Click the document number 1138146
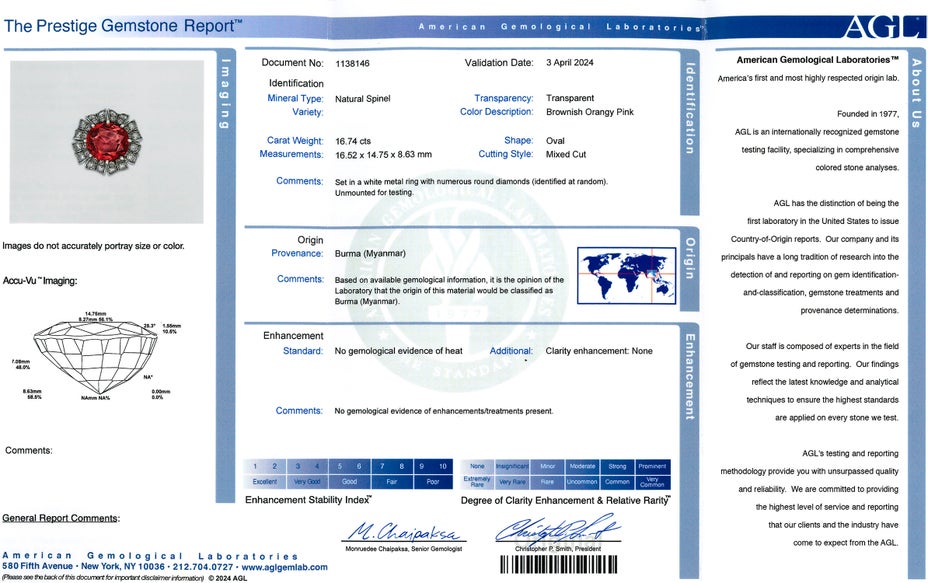 352,63
